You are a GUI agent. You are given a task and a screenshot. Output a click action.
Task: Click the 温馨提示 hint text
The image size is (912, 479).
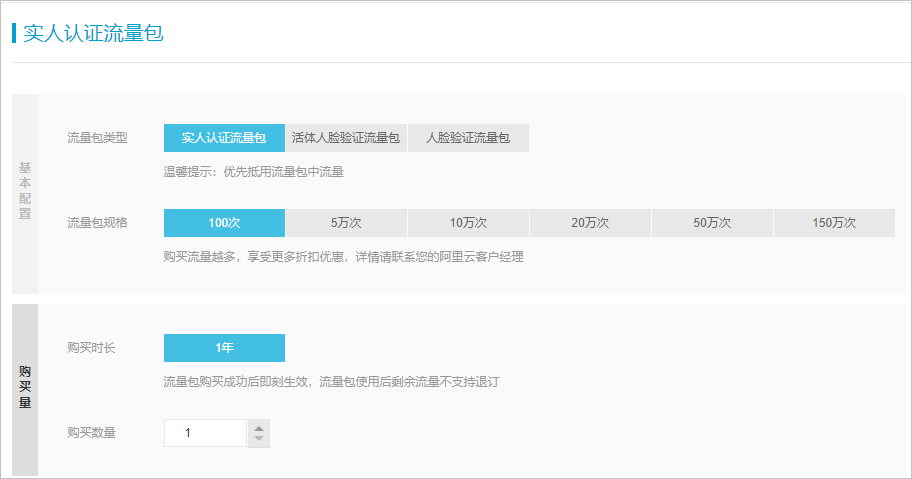[254, 172]
